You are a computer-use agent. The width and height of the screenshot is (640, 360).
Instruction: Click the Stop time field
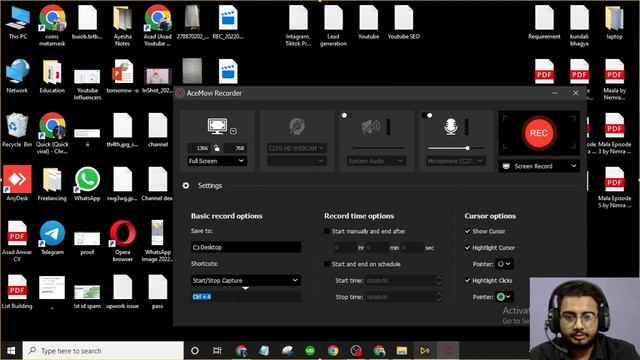point(403,297)
